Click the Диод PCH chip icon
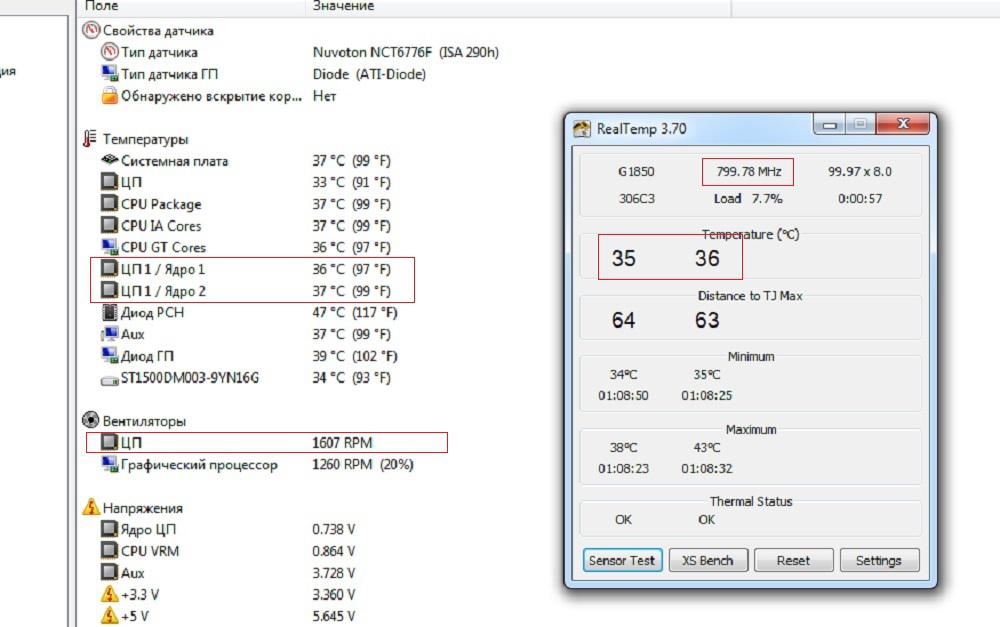The height and width of the screenshot is (627, 1000). coord(109,313)
